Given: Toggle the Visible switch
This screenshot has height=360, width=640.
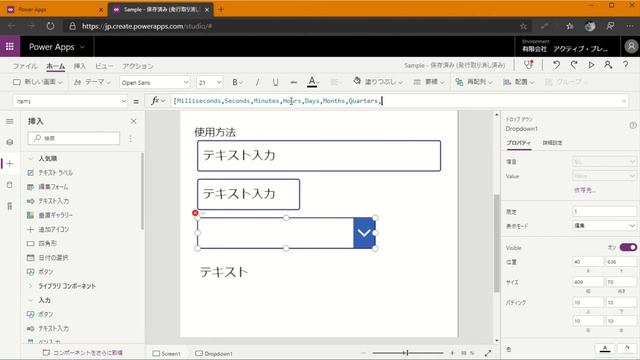Looking at the screenshot, I should click(628, 247).
